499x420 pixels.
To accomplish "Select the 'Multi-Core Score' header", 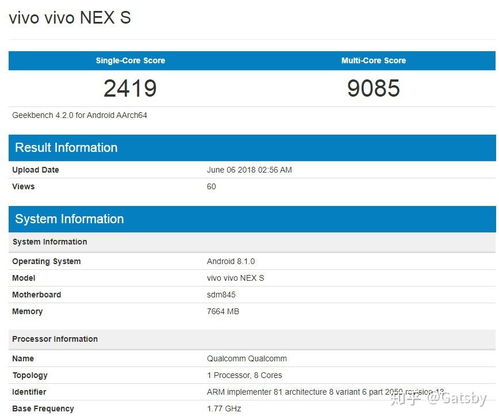I will [x=374, y=61].
